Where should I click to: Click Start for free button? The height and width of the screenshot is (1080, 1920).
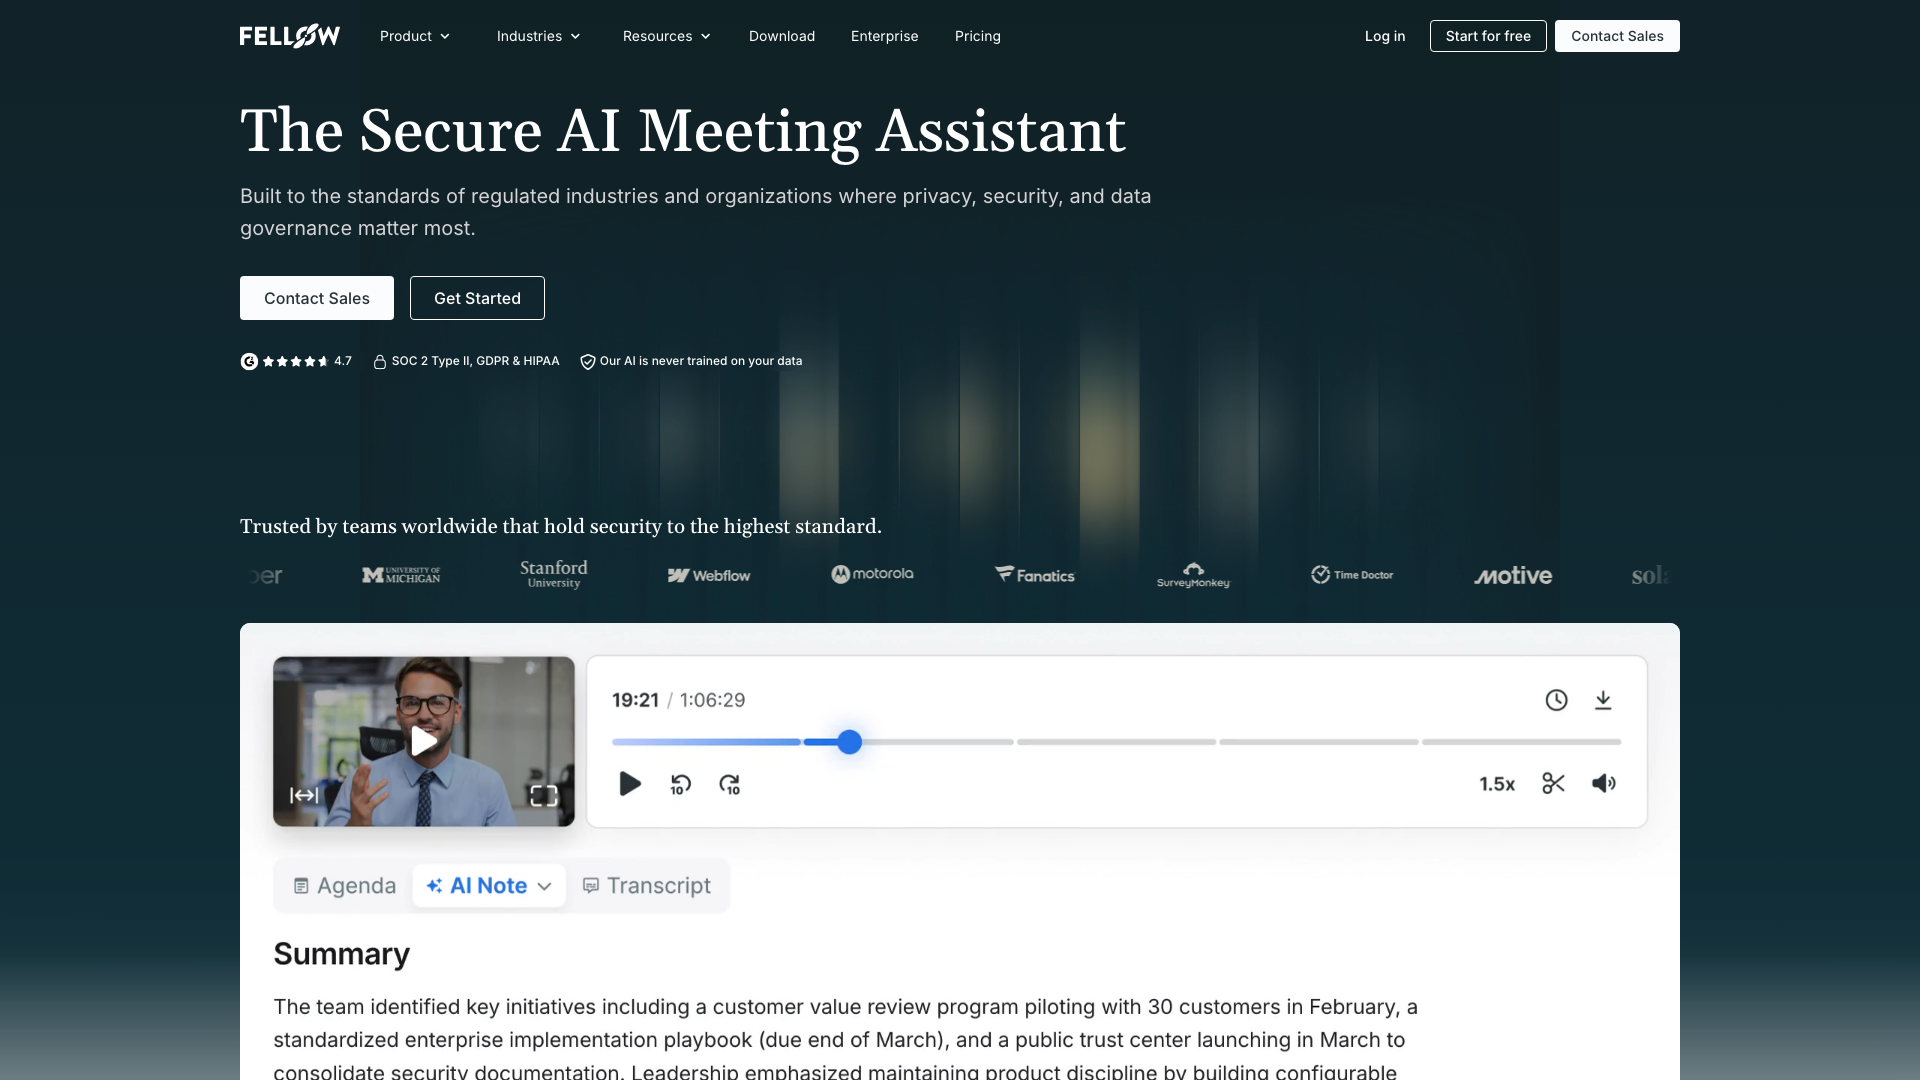click(x=1488, y=36)
